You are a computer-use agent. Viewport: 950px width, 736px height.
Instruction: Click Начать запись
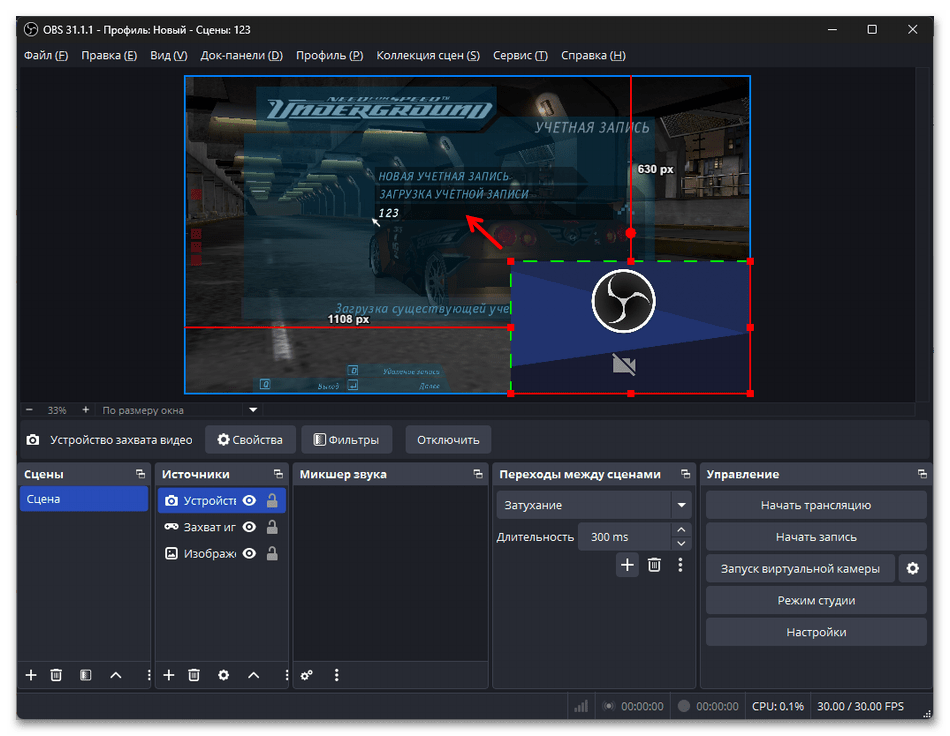click(x=815, y=537)
